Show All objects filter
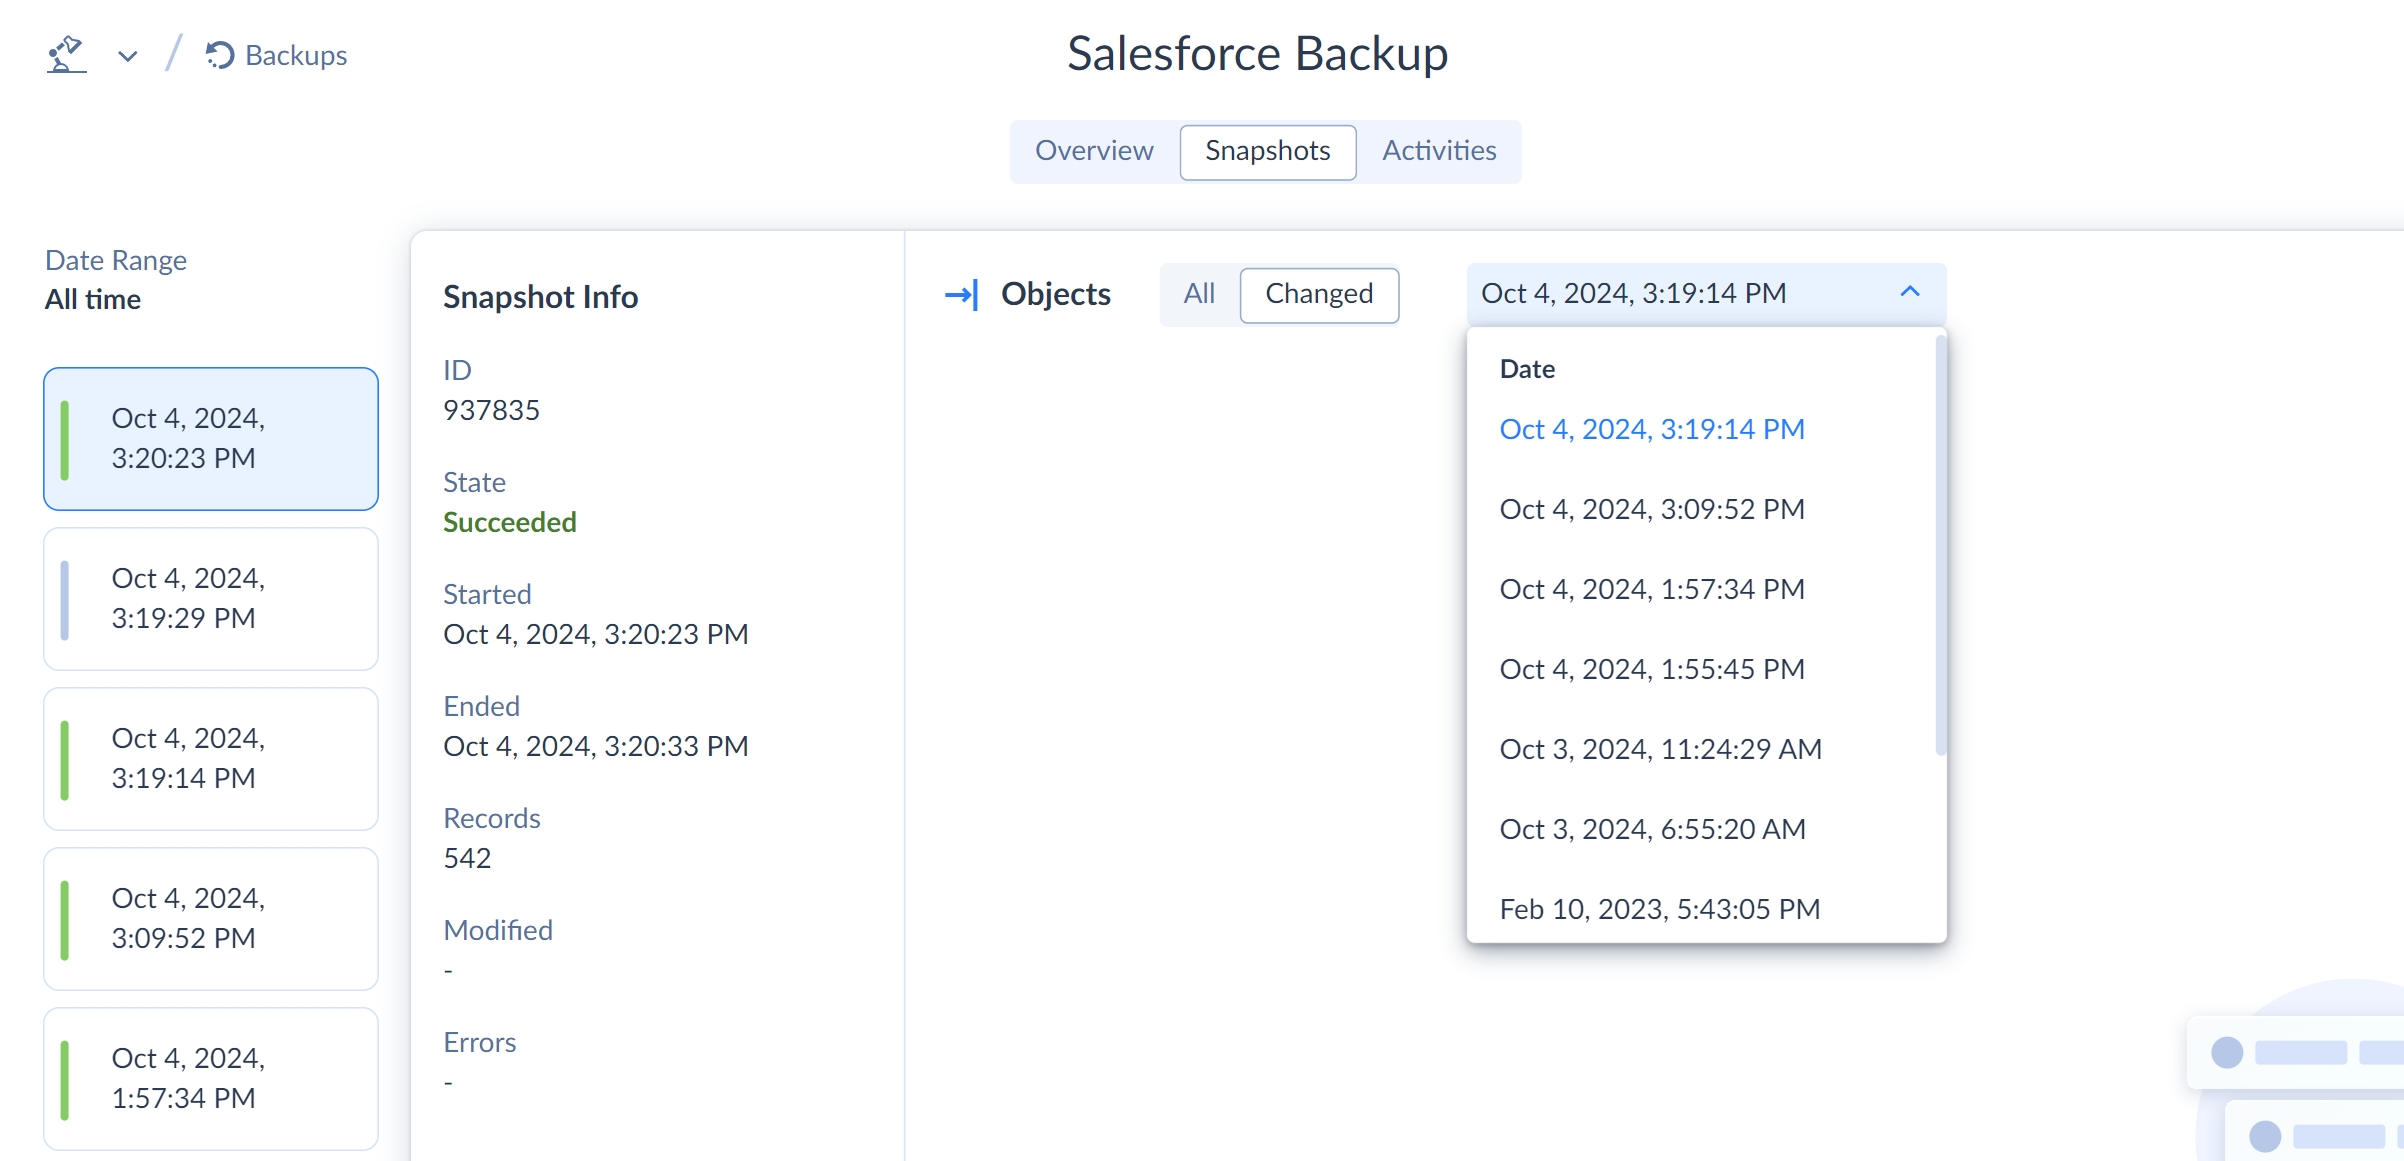The image size is (2404, 1161). [1199, 294]
